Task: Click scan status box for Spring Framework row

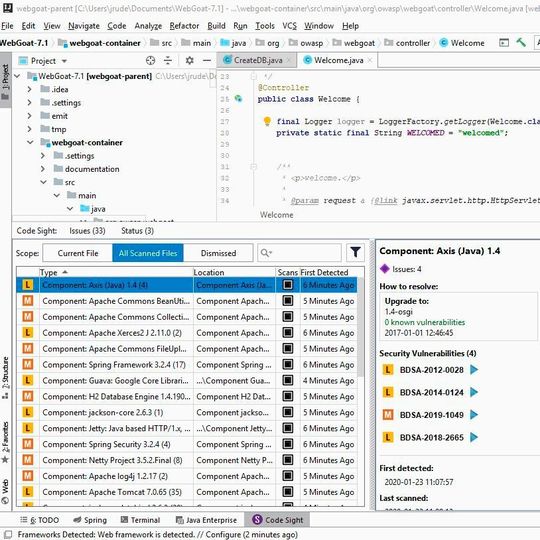Action: [288, 364]
